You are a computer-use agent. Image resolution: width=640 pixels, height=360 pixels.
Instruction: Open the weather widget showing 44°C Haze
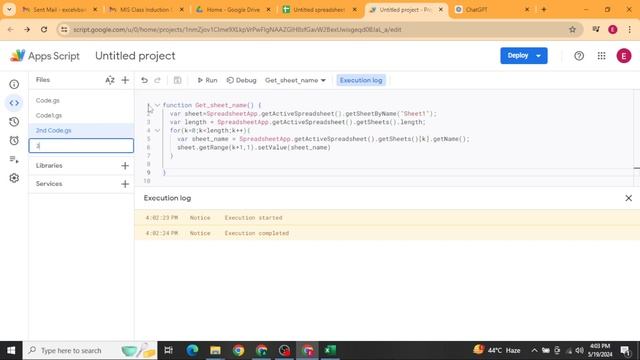coord(497,350)
